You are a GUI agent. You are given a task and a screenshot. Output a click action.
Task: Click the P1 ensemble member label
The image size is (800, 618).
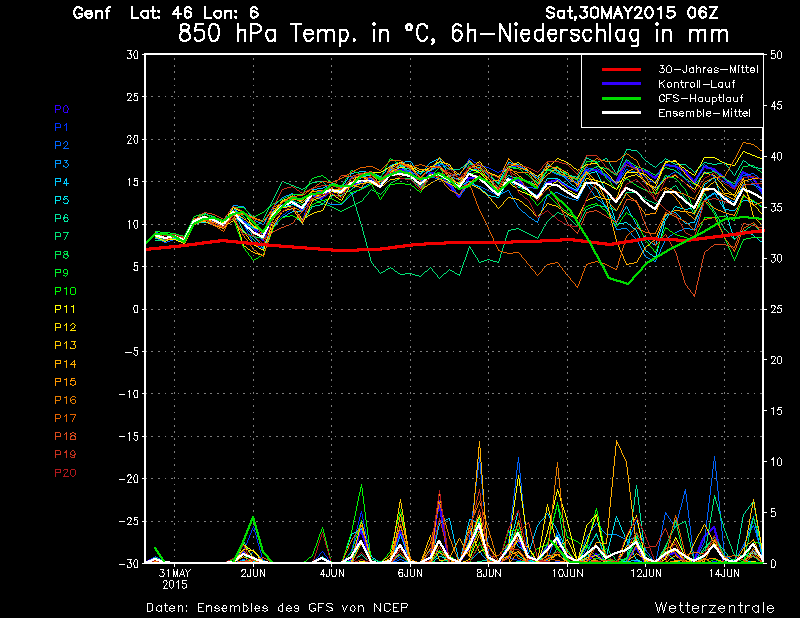[x=61, y=127]
